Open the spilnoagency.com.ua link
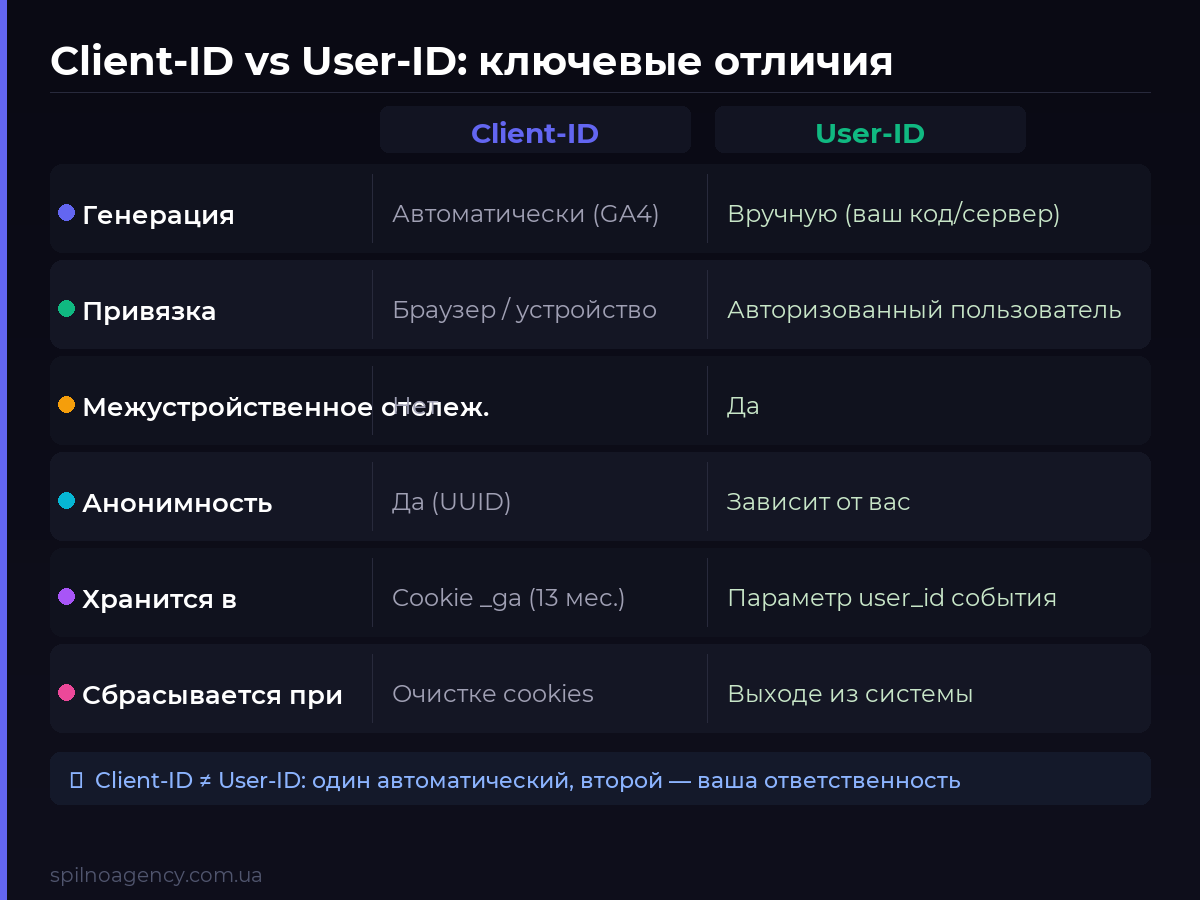This screenshot has width=1200, height=900. 156,875
